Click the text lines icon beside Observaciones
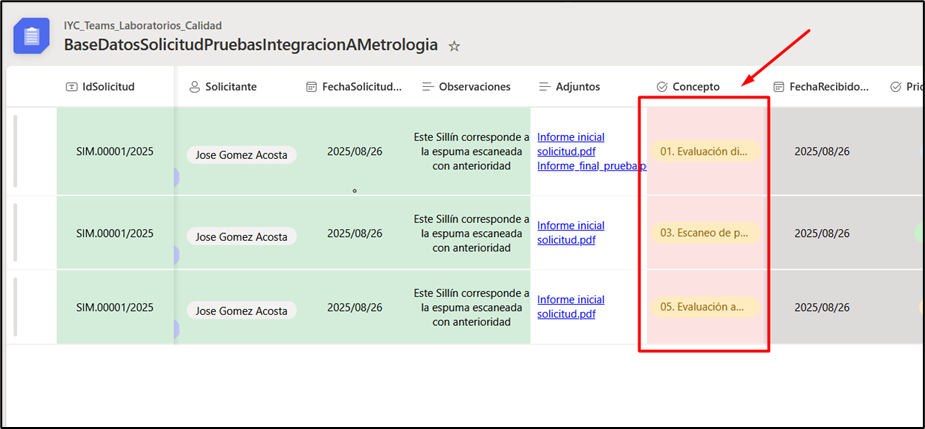This screenshot has height=429, width=925. 428,87
